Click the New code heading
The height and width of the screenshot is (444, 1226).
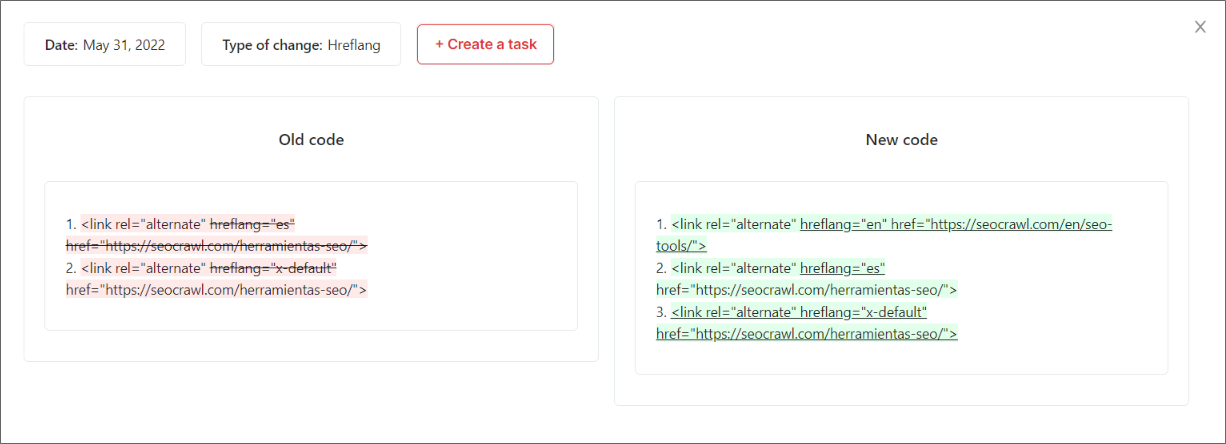tap(901, 140)
